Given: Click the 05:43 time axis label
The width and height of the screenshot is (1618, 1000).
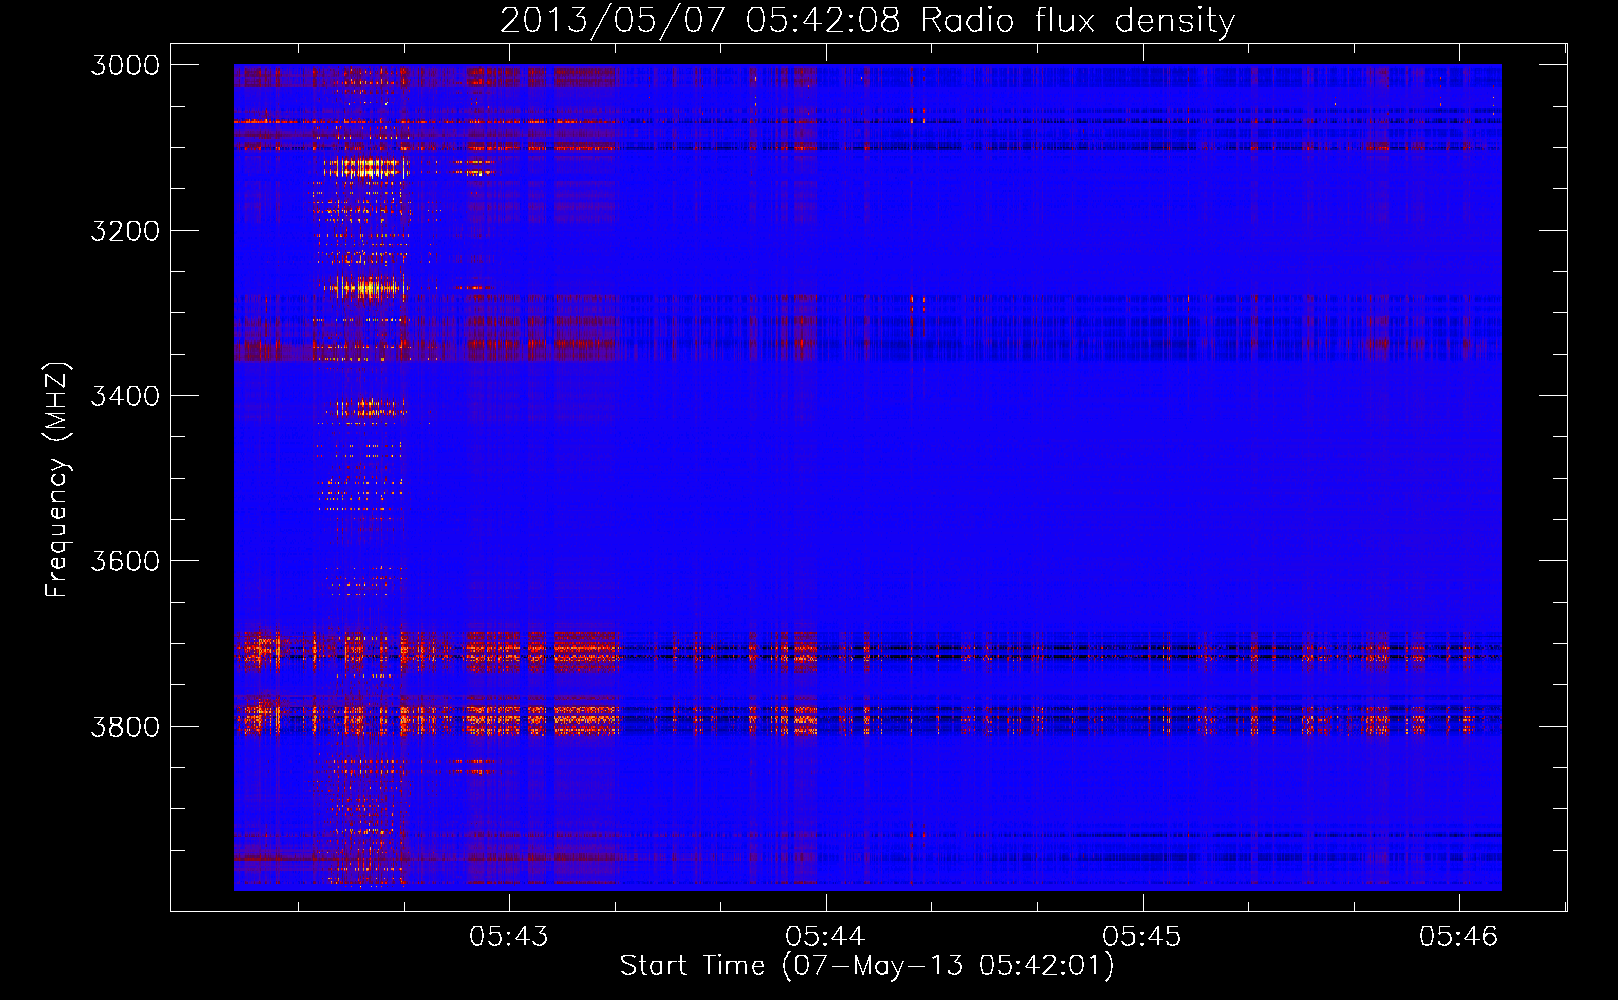Looking at the screenshot, I should pos(509,936).
